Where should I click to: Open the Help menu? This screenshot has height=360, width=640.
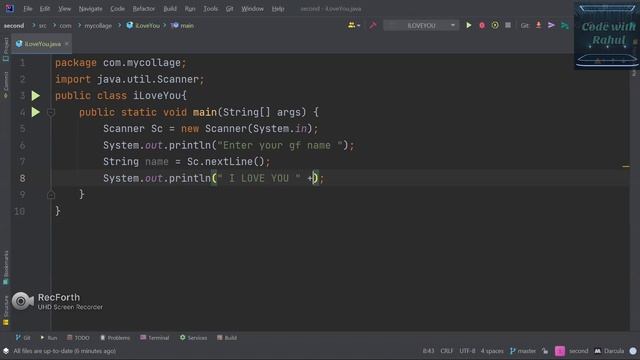tap(278, 9)
